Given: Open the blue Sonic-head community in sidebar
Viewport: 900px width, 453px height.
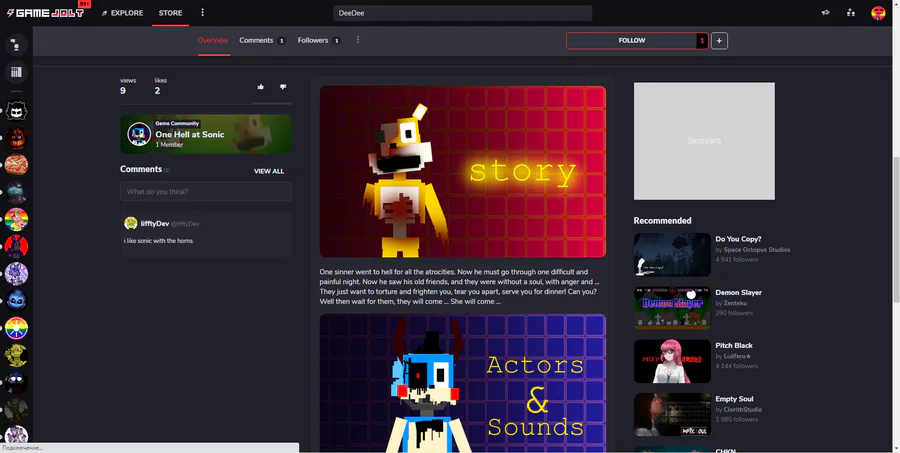Looking at the screenshot, I should pos(16,301).
